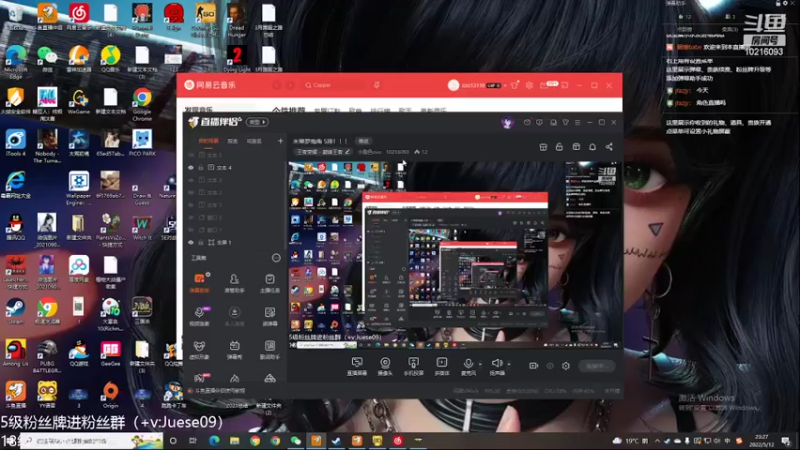Toggle visibility eye of 文本 2 layer

(191, 192)
